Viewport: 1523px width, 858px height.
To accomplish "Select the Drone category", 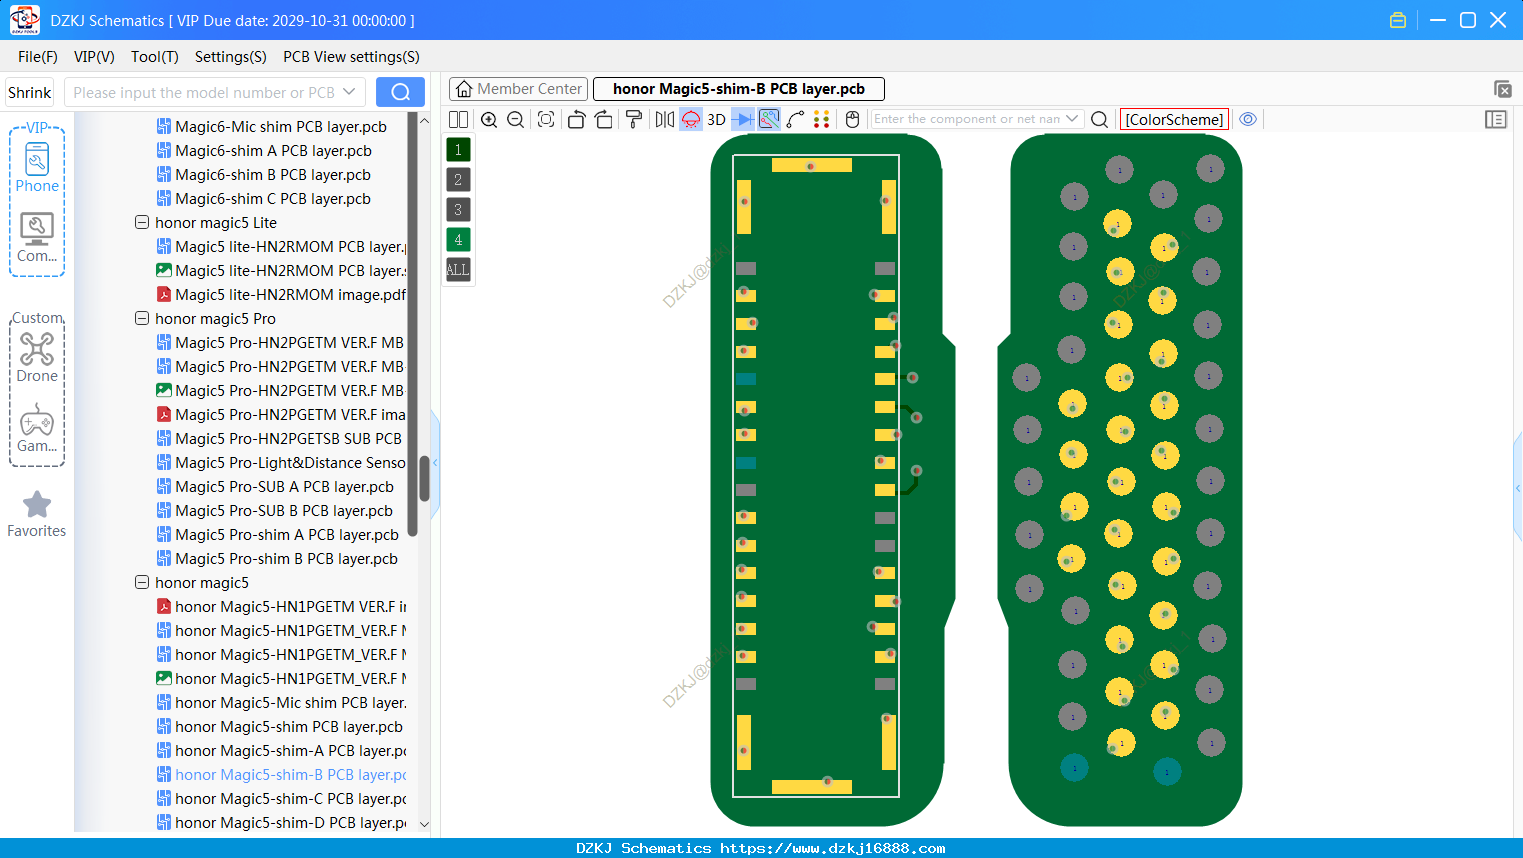I will [37, 357].
